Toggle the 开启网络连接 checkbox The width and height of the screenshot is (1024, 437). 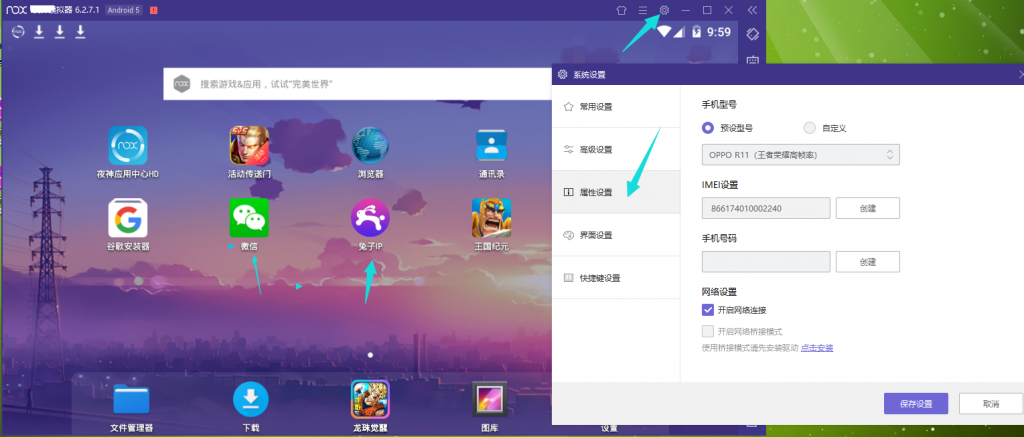click(x=708, y=310)
